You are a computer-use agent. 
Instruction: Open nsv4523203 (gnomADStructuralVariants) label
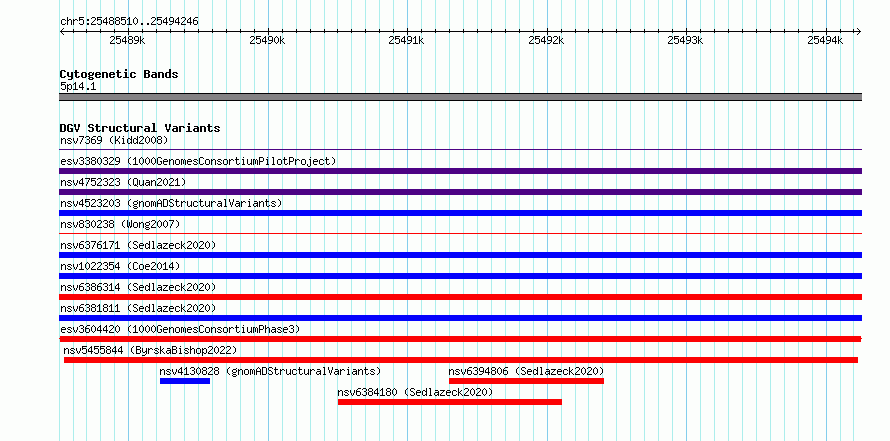pos(171,203)
